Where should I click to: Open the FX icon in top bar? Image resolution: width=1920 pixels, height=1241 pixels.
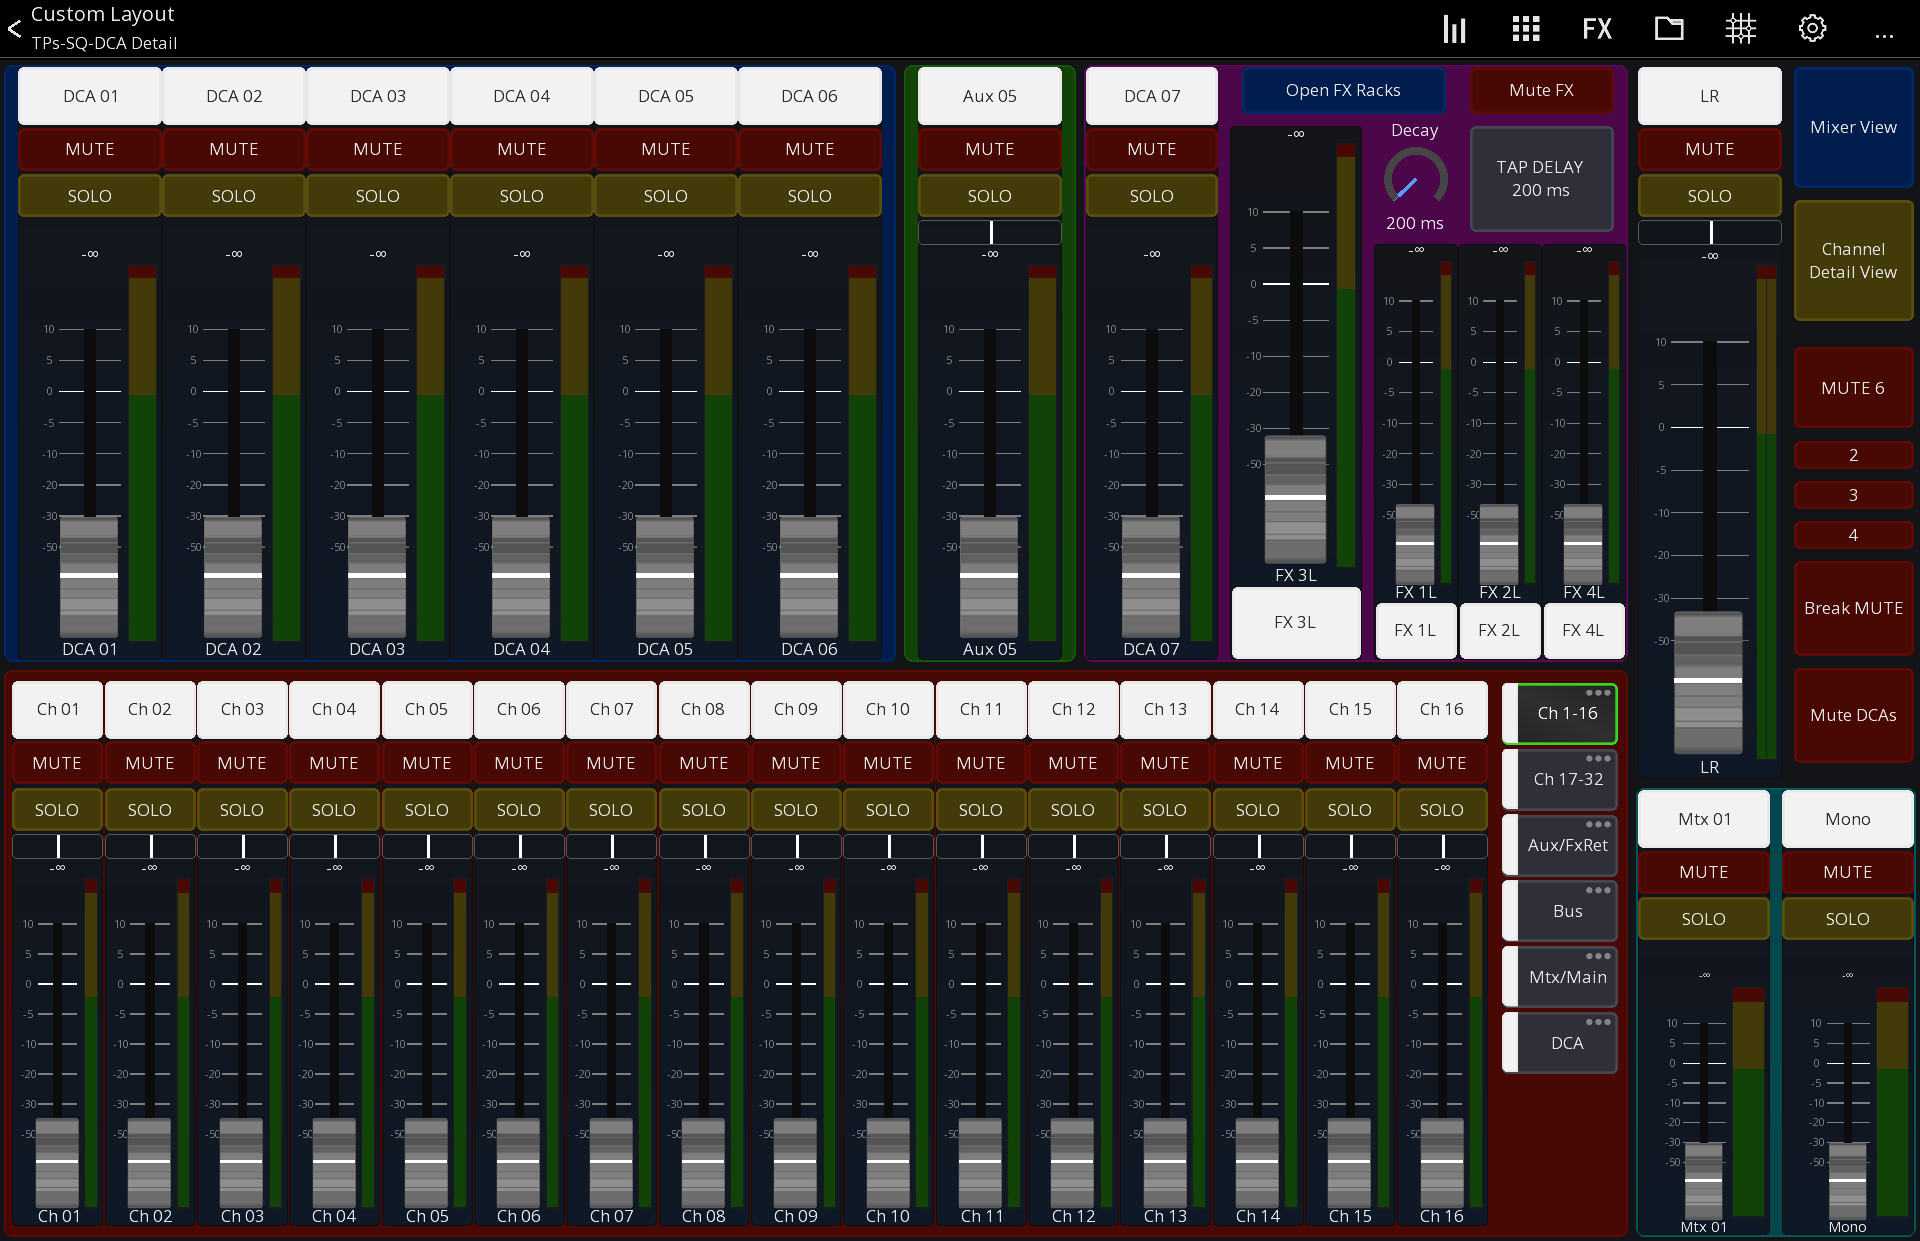[1597, 29]
